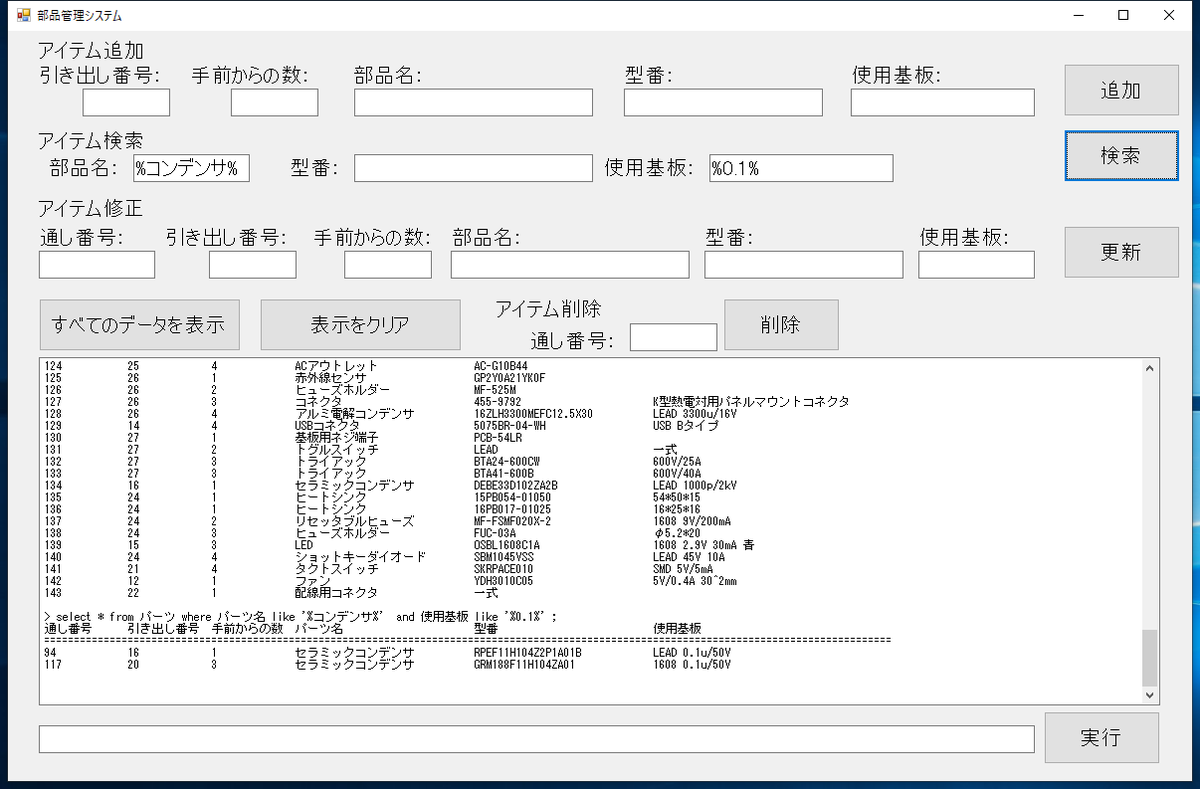Focus 引き出し番号 field in アイテム修正
1200x789 pixels.
click(x=252, y=265)
